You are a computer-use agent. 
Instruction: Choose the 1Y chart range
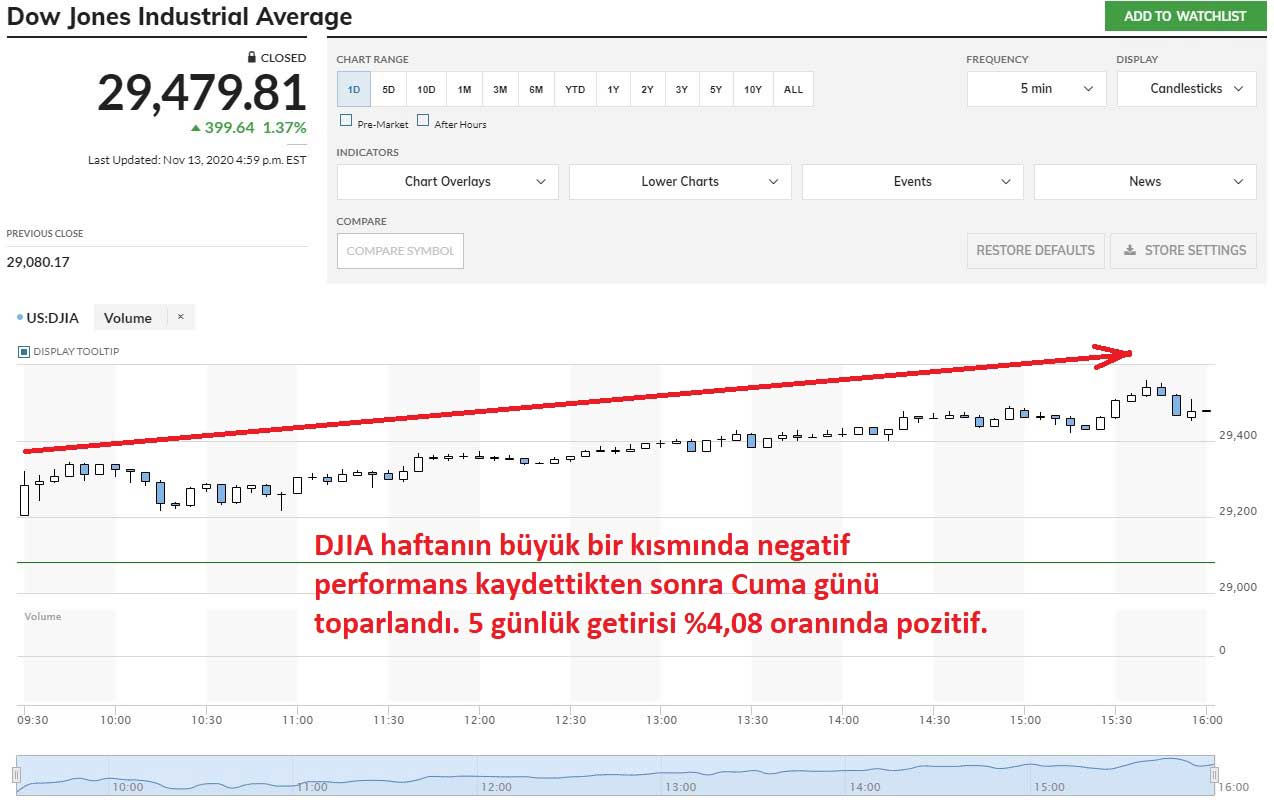click(x=613, y=89)
